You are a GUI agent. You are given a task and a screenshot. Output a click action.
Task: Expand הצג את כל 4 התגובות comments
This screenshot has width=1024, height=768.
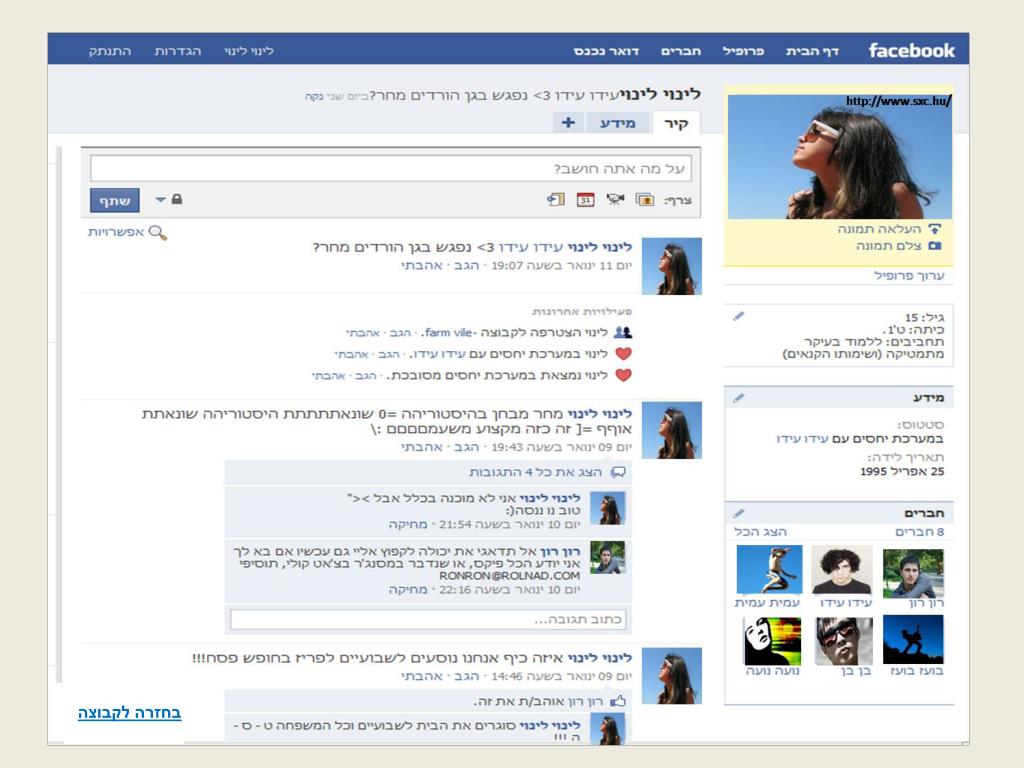point(536,472)
